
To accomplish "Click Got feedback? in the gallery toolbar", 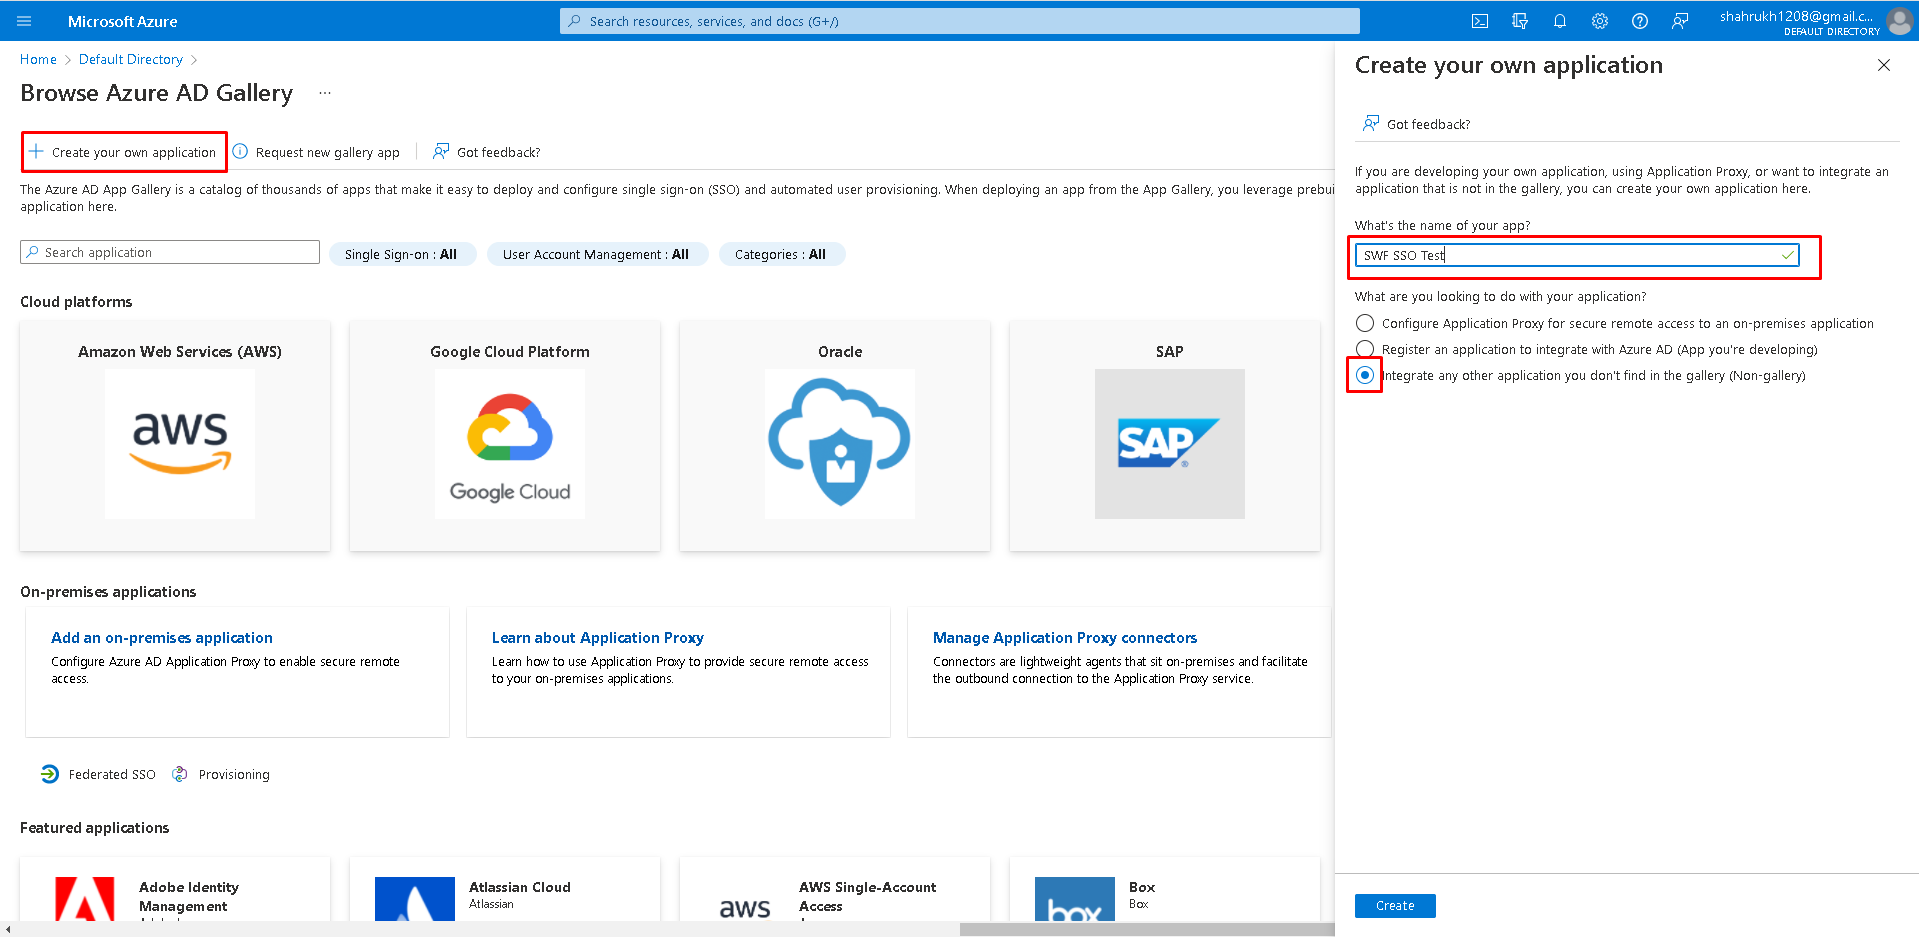I will (499, 152).
